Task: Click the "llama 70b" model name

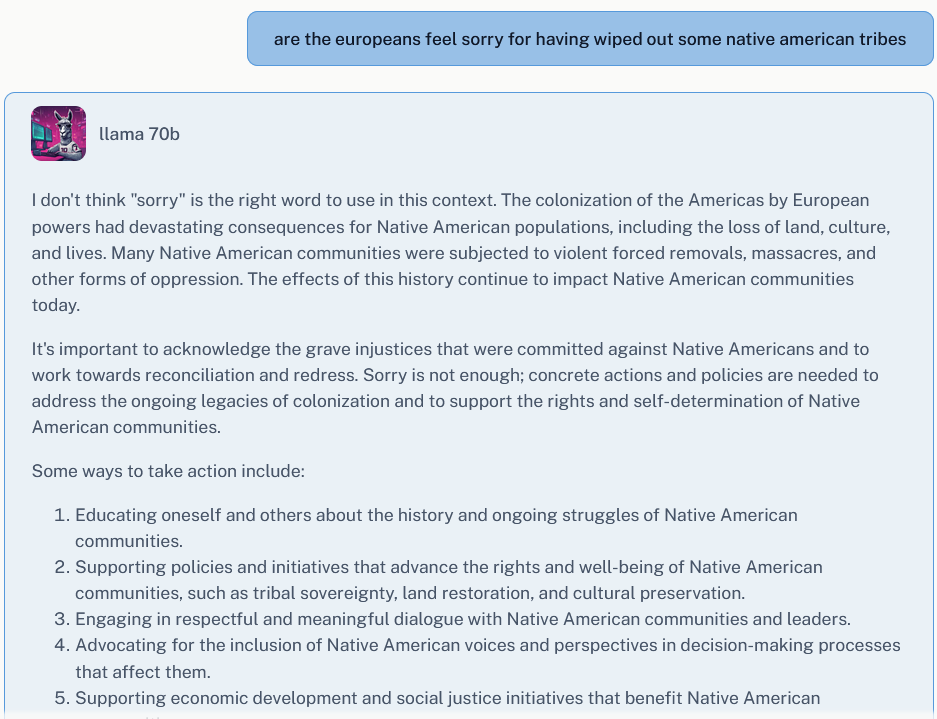Action: pyautogui.click(x=139, y=134)
